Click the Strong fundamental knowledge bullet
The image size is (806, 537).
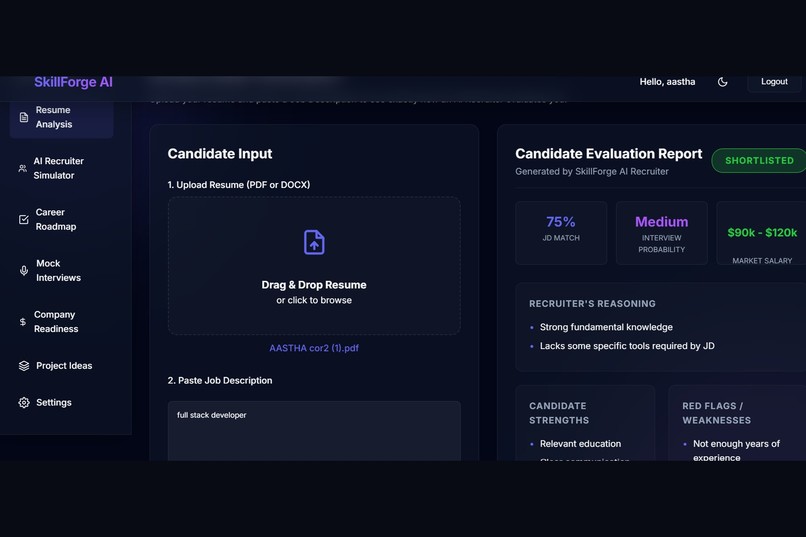pyautogui.click(x=606, y=327)
